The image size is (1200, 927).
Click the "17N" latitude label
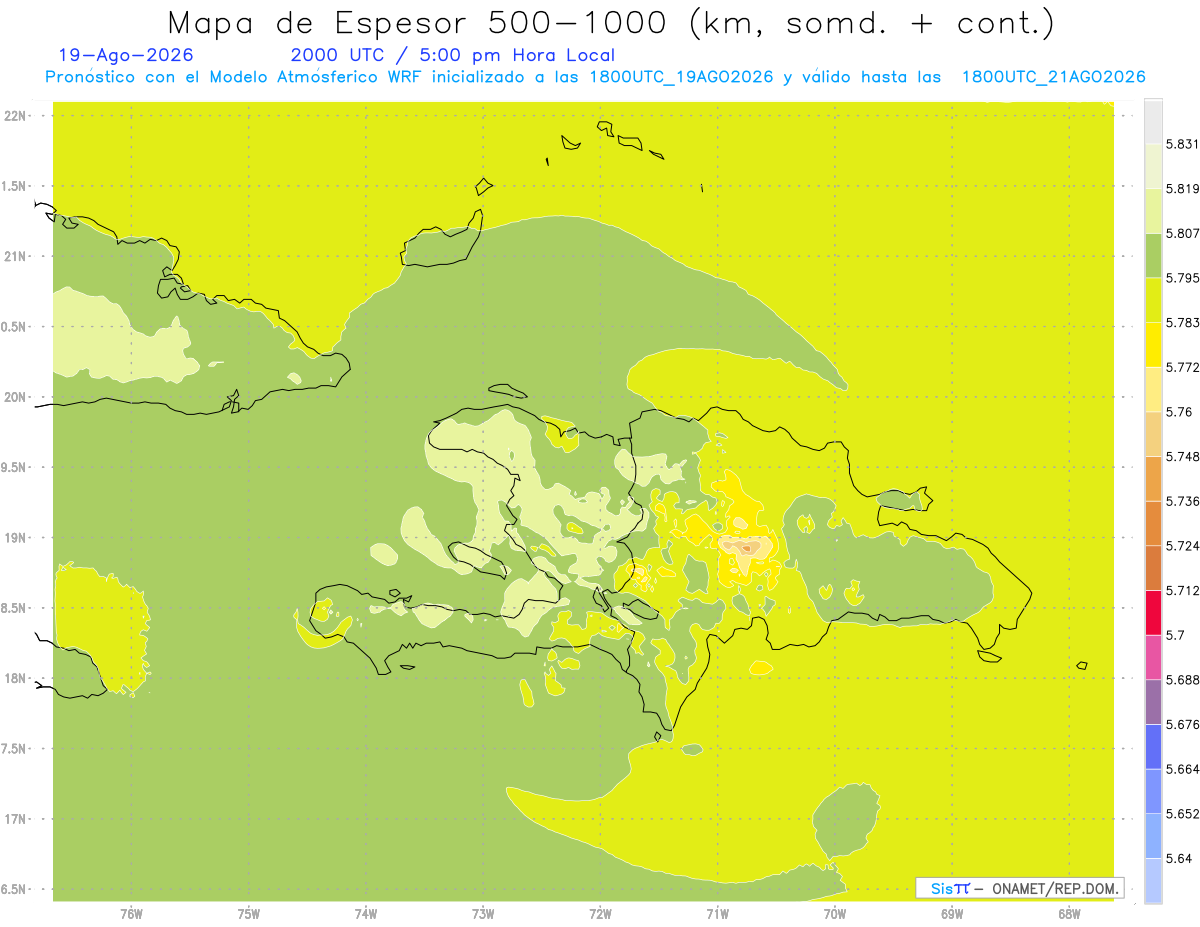tap(17, 819)
